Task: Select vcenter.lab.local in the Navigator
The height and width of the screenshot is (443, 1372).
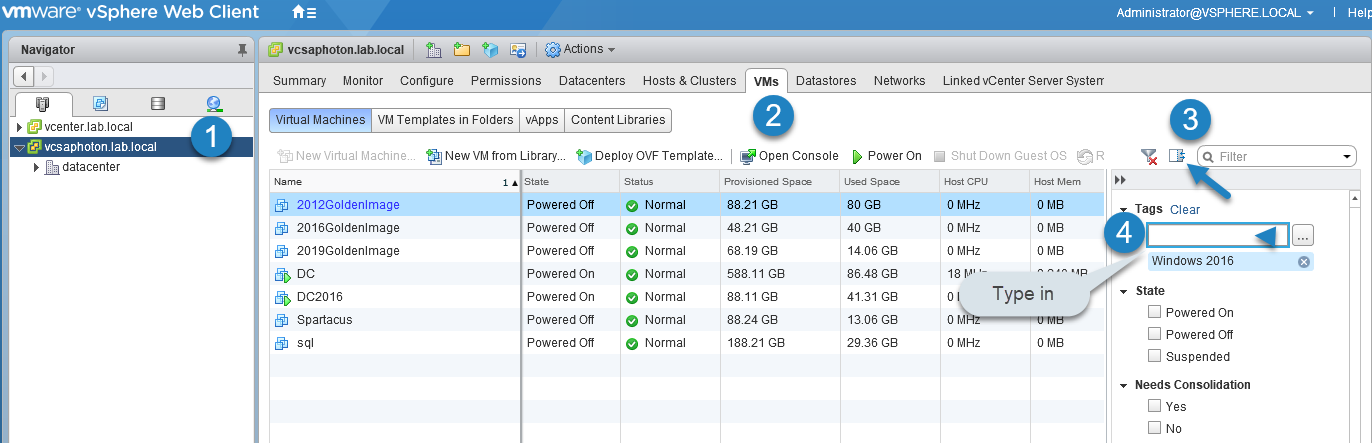Action: [88, 127]
